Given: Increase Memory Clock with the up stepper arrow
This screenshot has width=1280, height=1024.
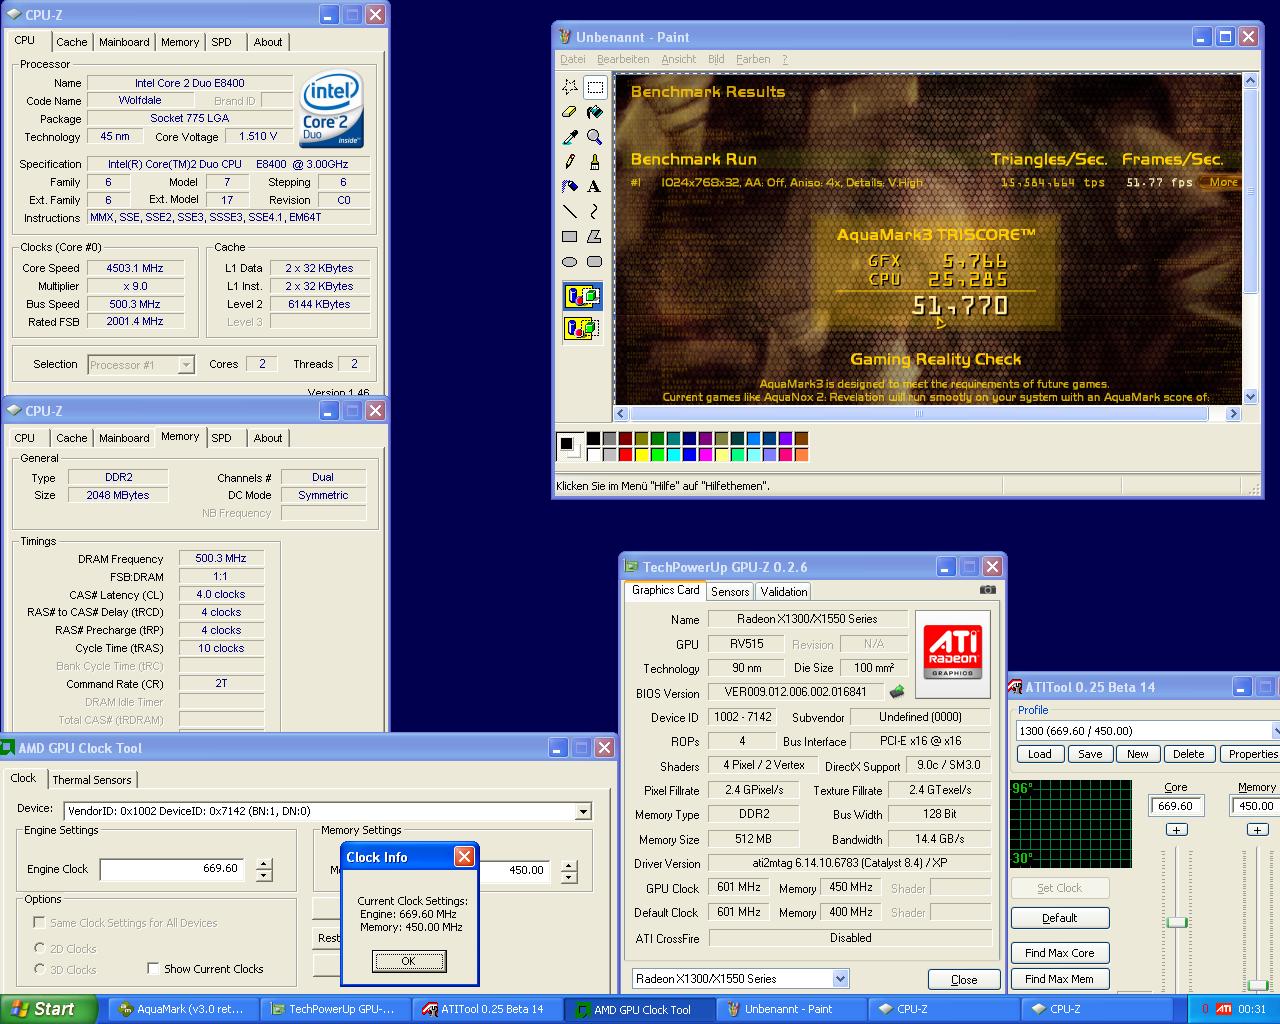Looking at the screenshot, I should (x=569, y=866).
